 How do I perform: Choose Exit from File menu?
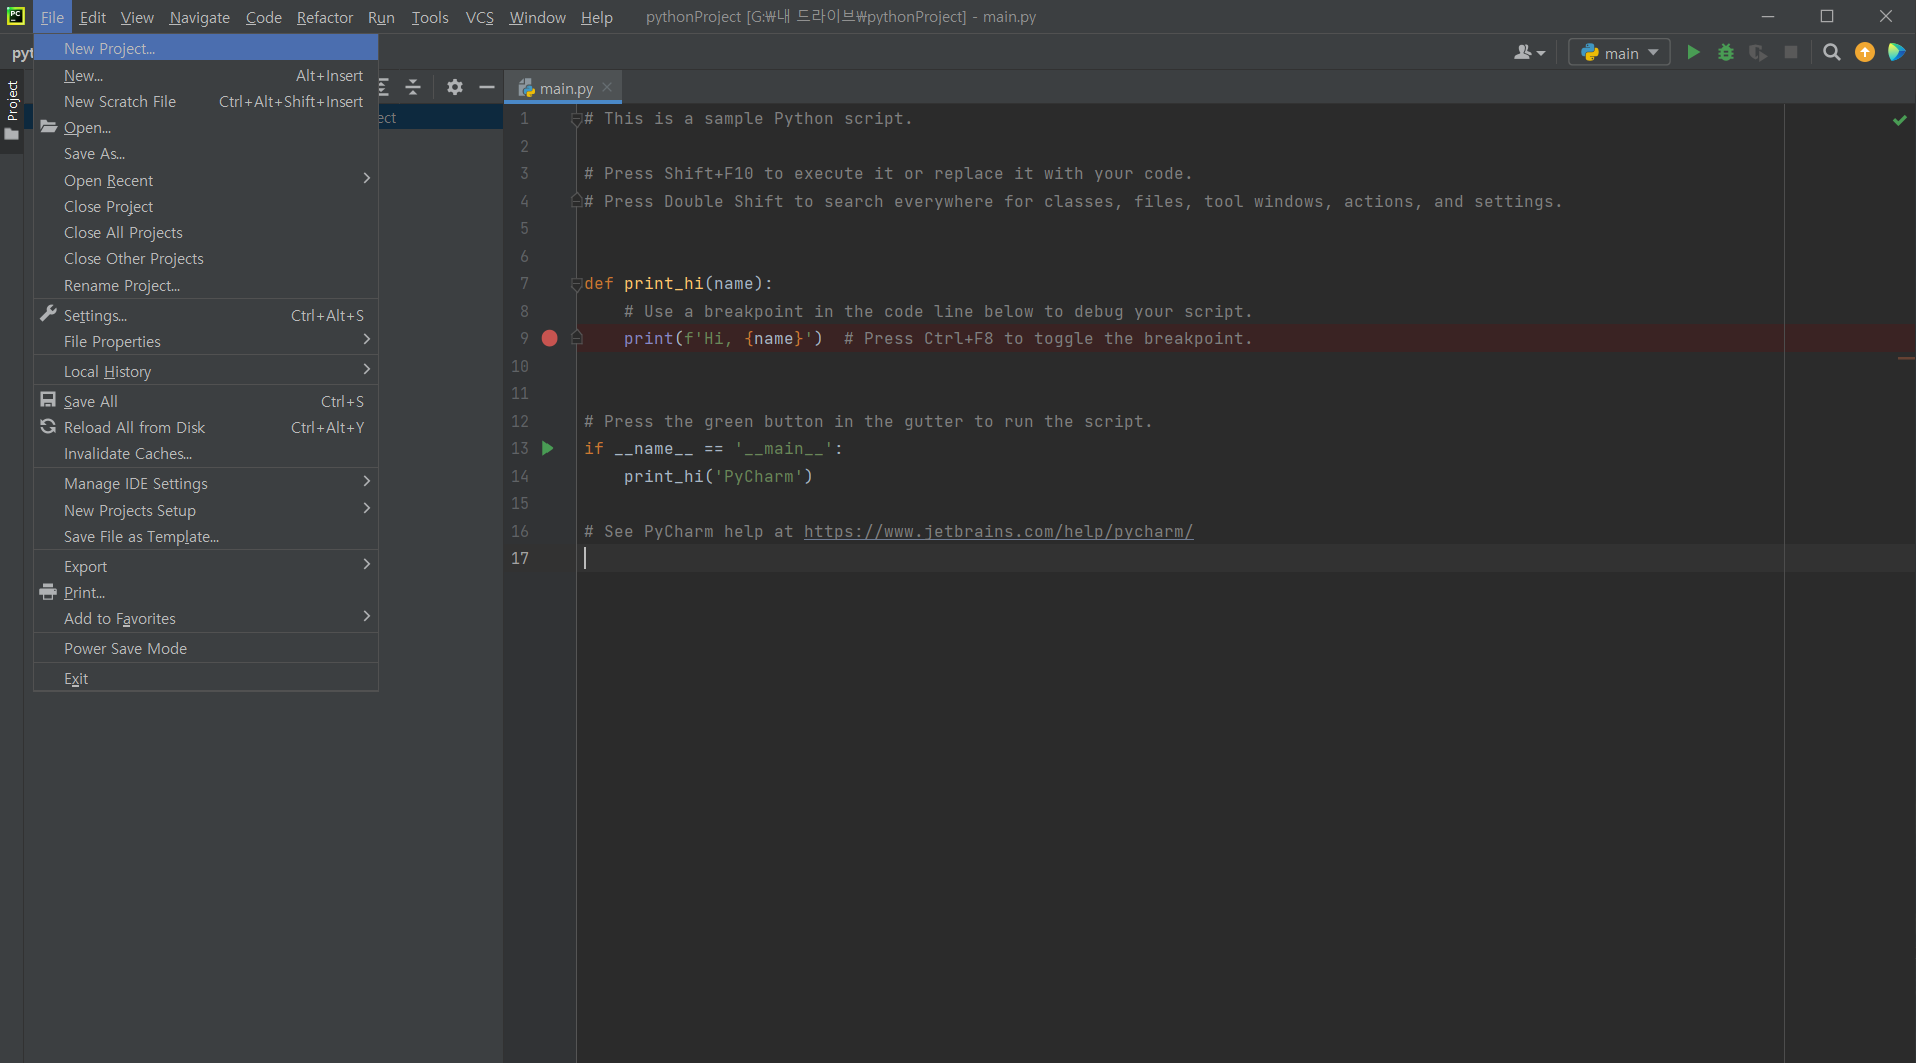pyautogui.click(x=206, y=678)
